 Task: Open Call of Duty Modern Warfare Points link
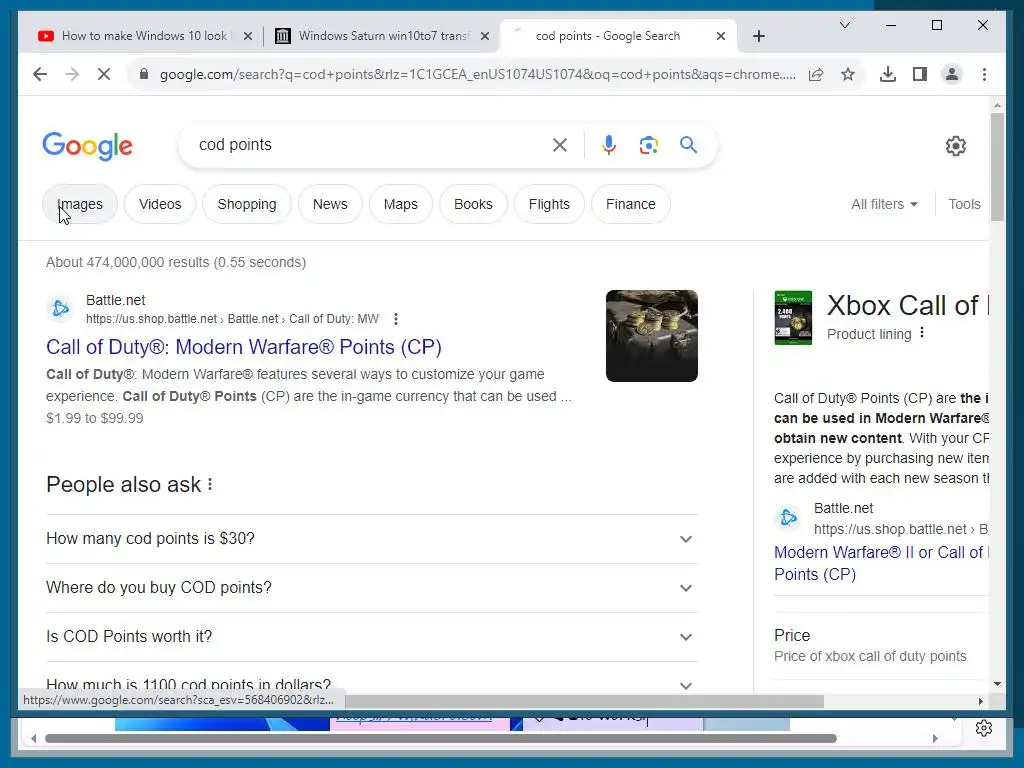pyautogui.click(x=244, y=347)
